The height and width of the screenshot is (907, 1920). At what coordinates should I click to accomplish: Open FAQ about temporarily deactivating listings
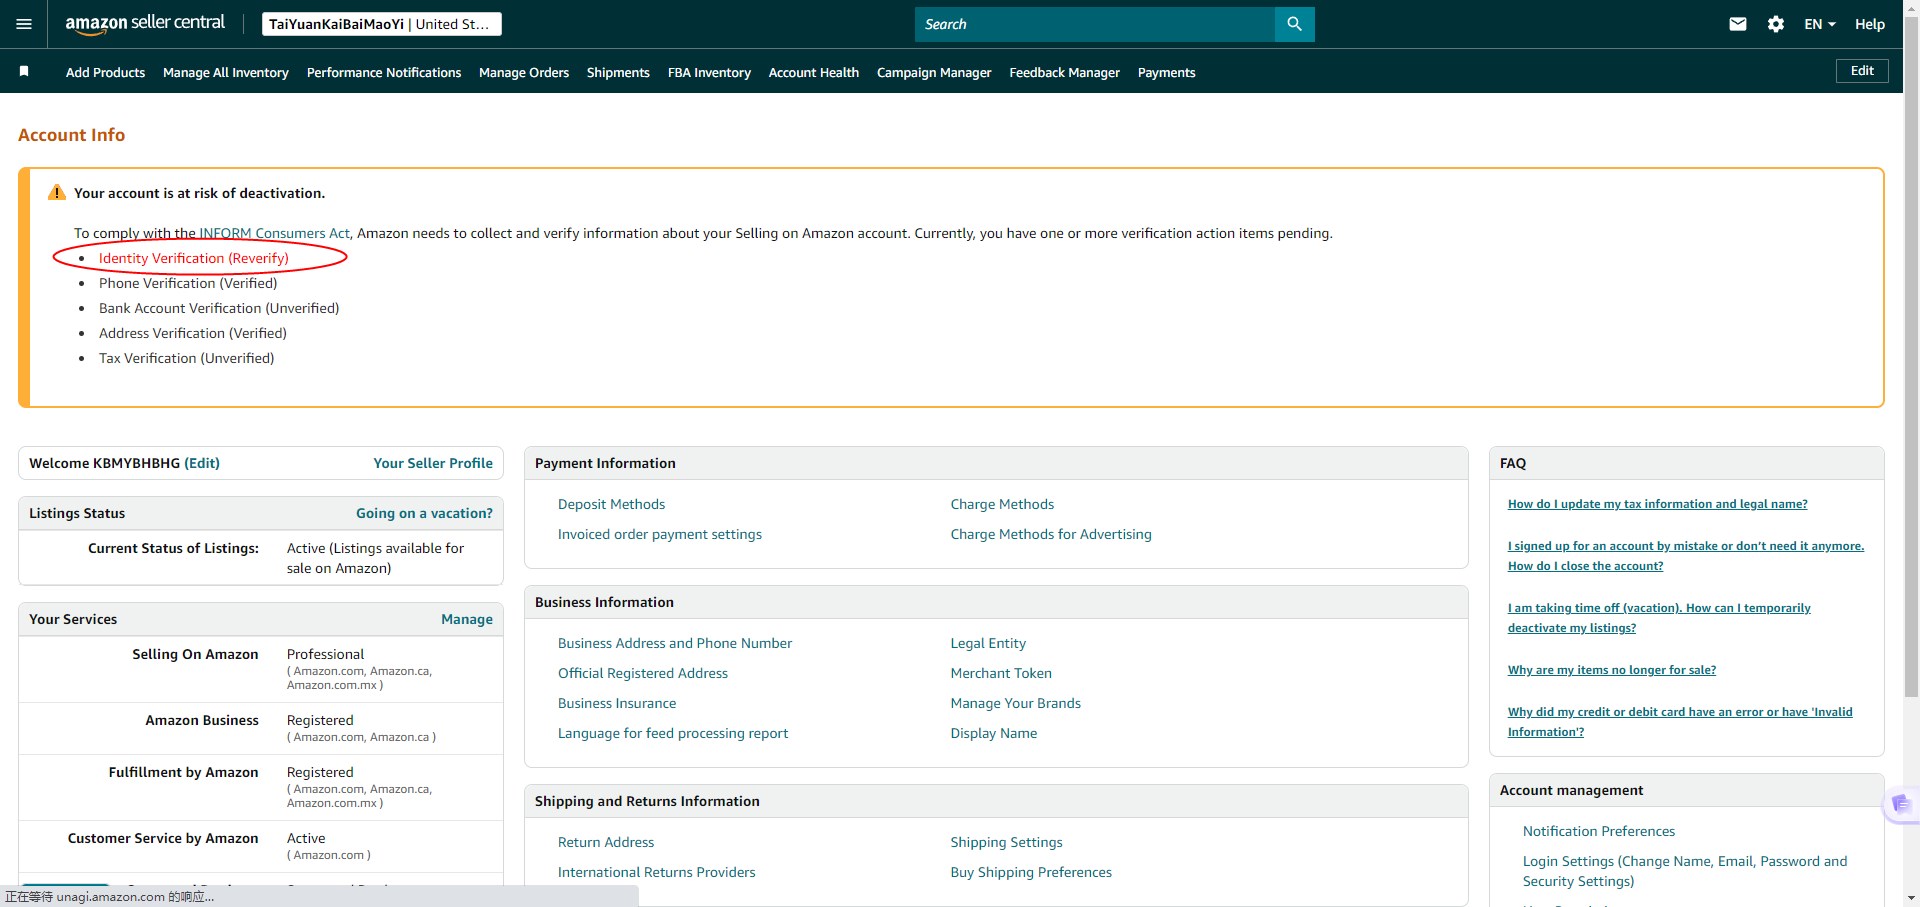pyautogui.click(x=1659, y=618)
